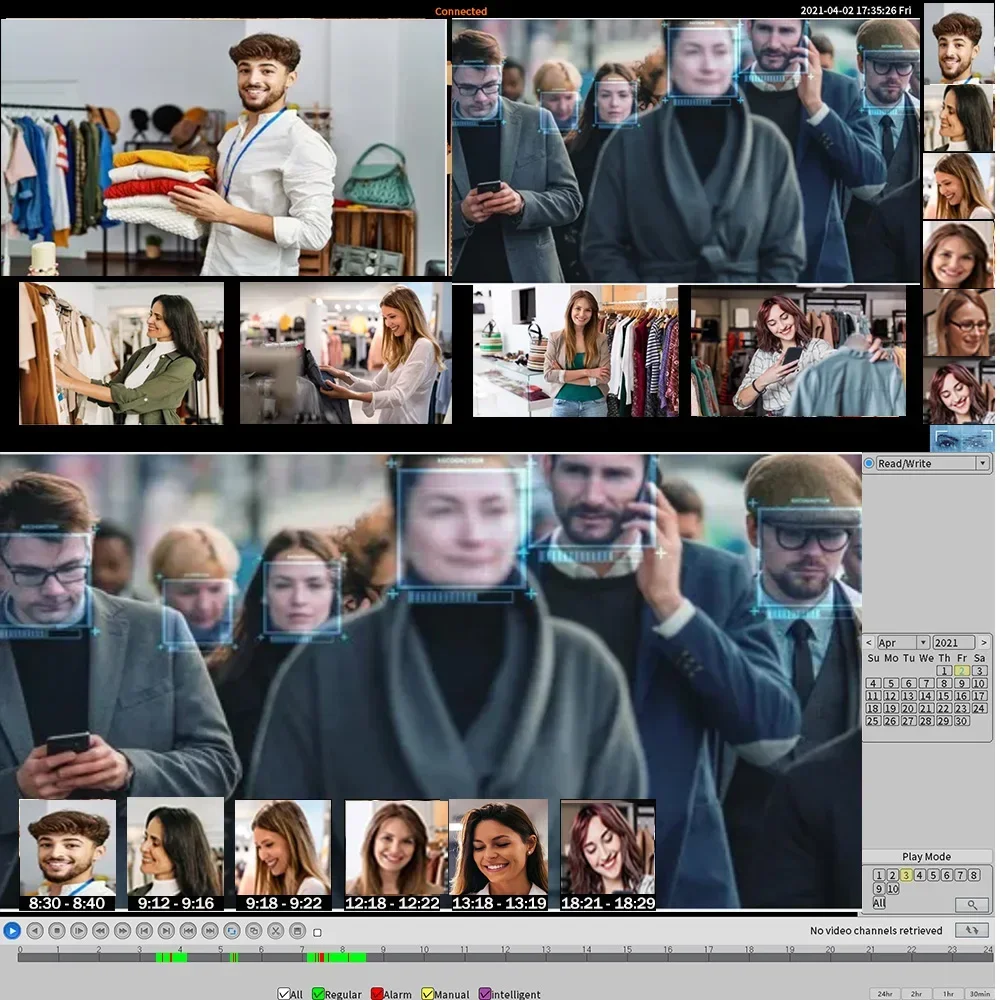Screen dimensions: 1000x1000
Task: Toggle the Manual recording checkbox
Action: 427,994
